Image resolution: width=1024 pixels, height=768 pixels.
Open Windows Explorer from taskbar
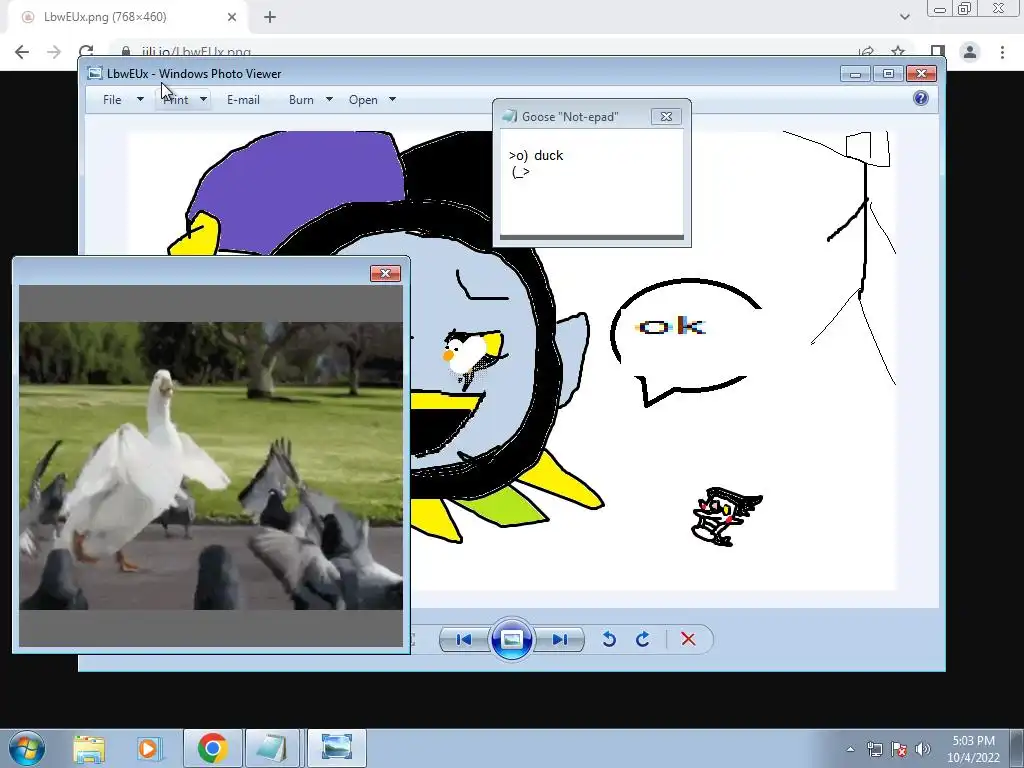pyautogui.click(x=89, y=748)
